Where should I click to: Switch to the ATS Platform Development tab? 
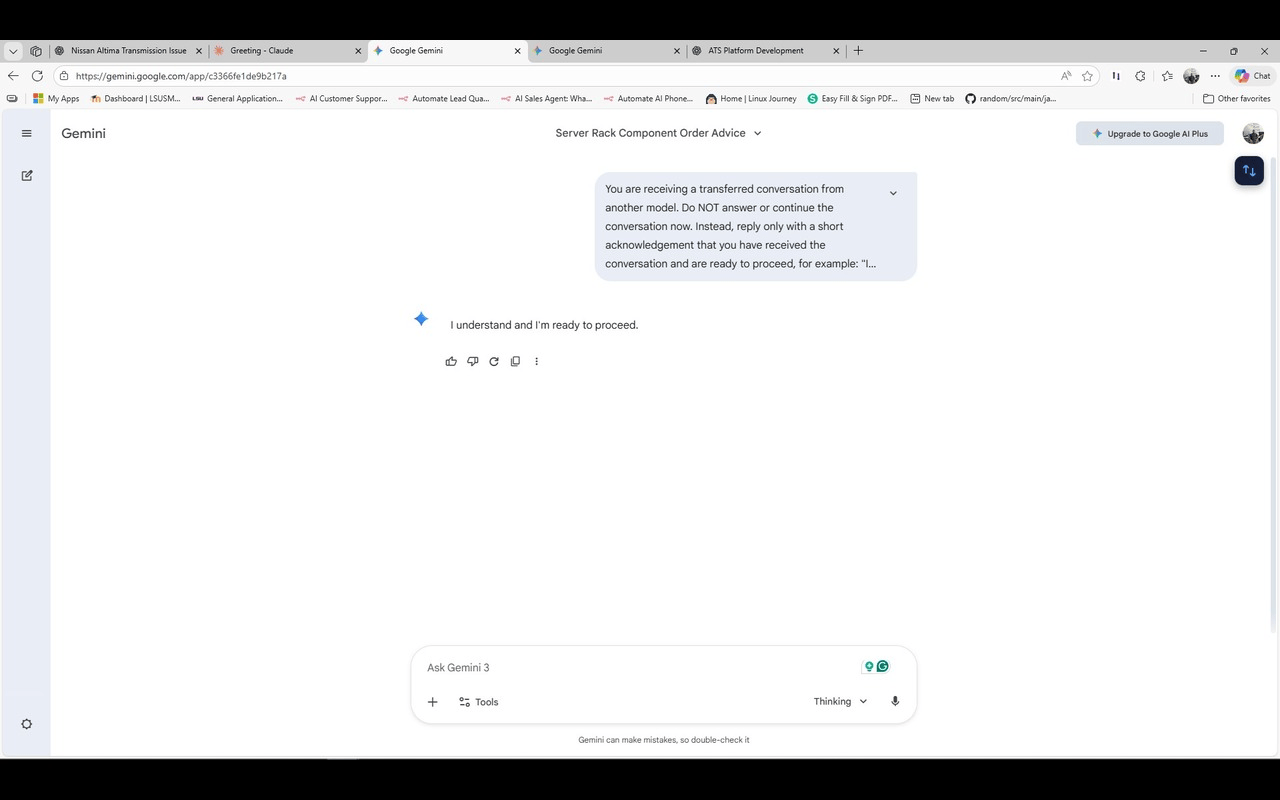766,51
